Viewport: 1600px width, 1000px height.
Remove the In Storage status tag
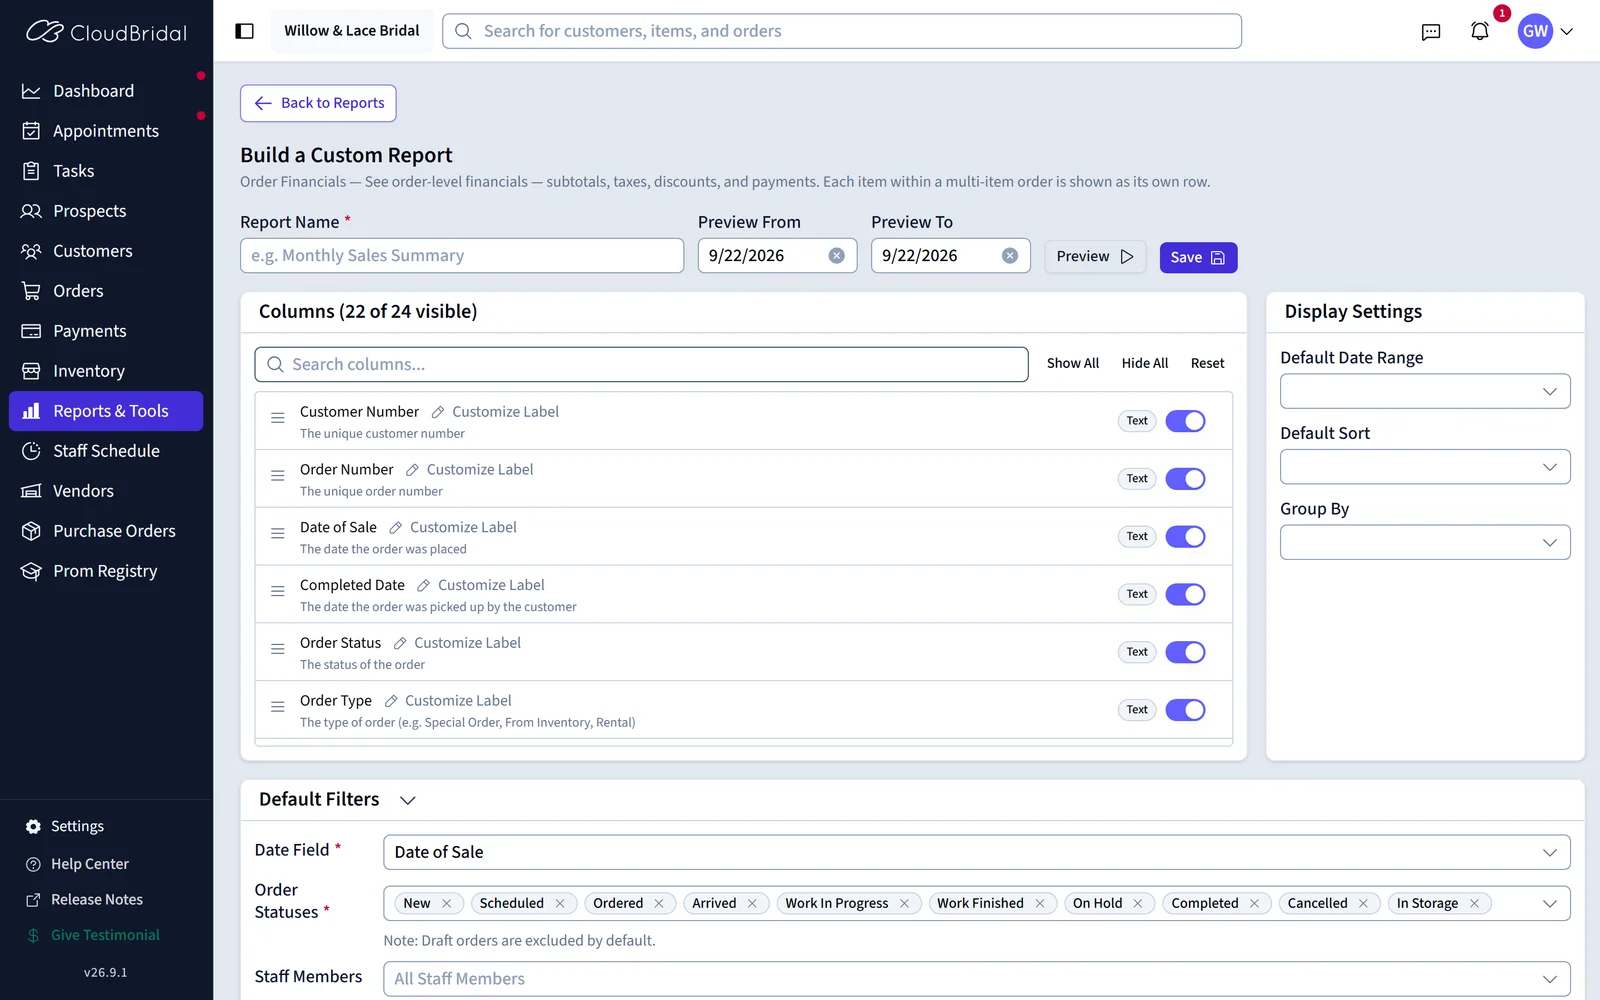(1474, 903)
